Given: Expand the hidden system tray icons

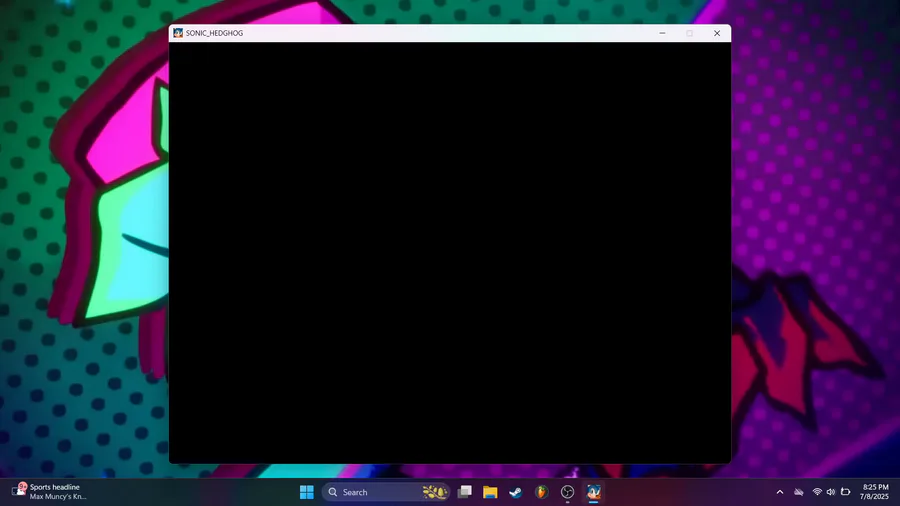Looking at the screenshot, I should coord(779,492).
